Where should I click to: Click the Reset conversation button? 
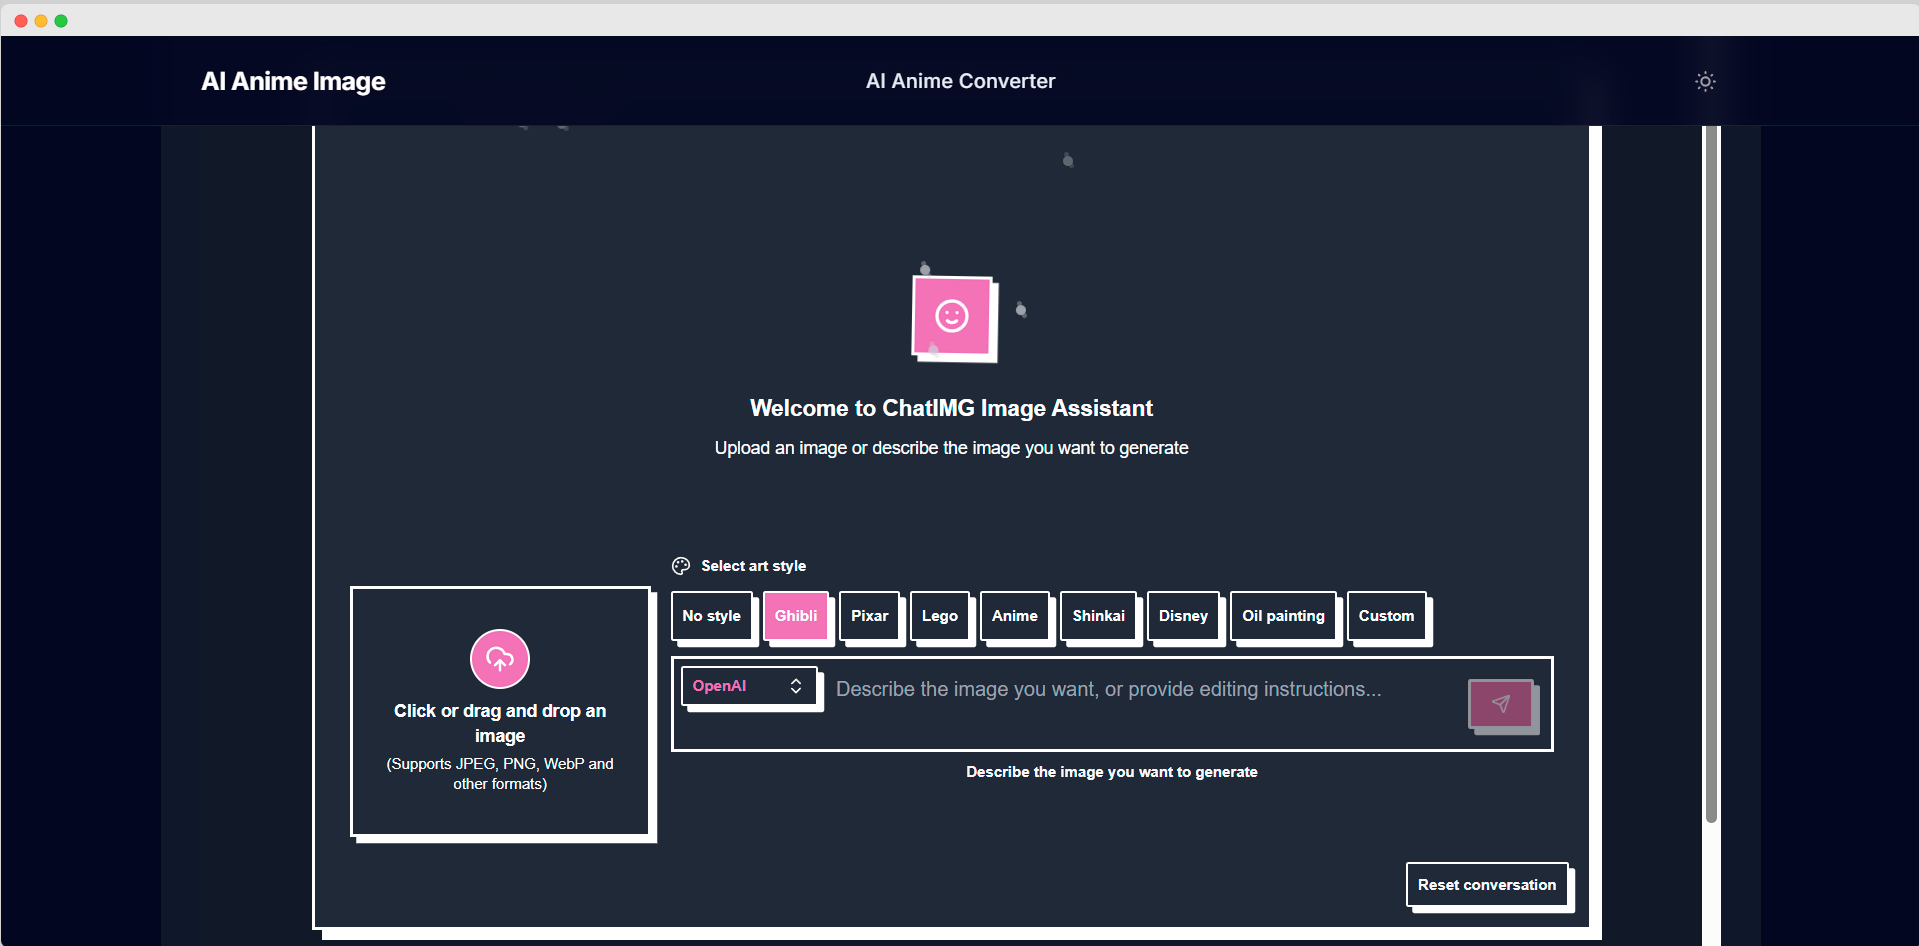pyautogui.click(x=1487, y=885)
